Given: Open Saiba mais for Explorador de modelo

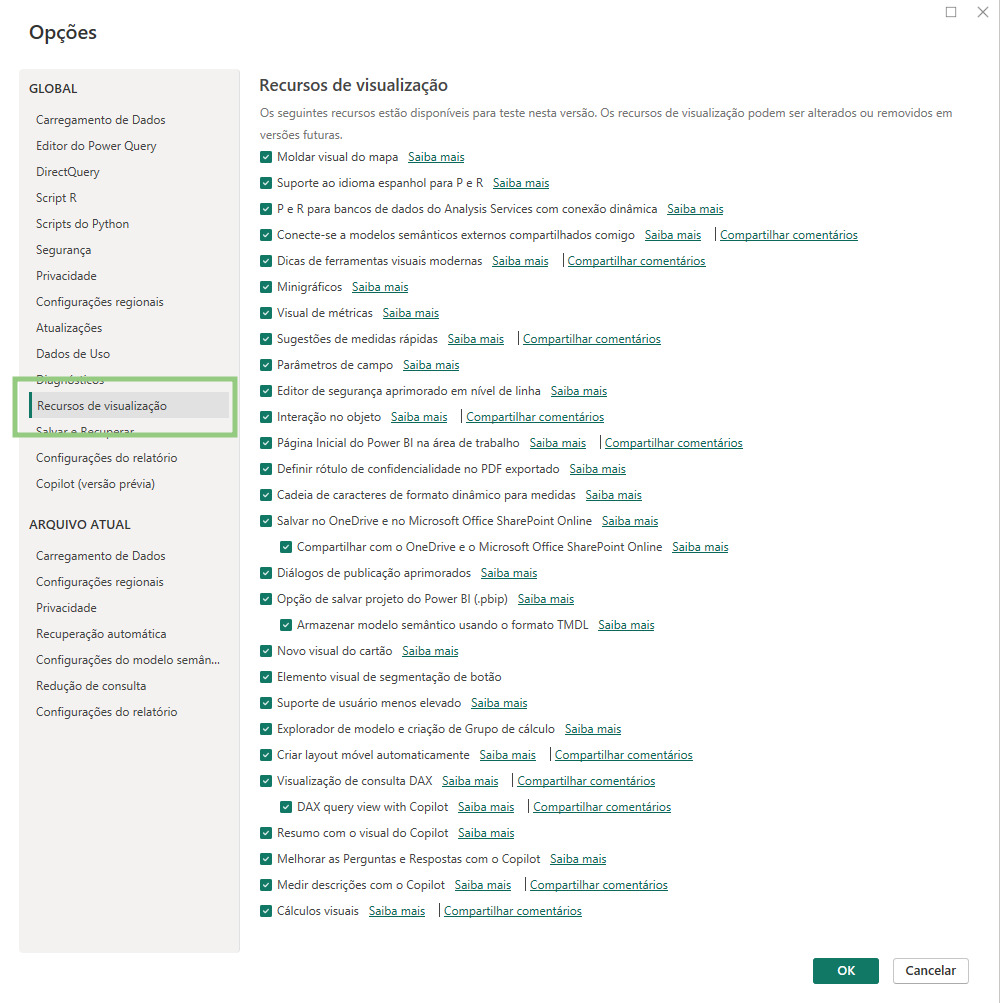Looking at the screenshot, I should click(x=593, y=729).
